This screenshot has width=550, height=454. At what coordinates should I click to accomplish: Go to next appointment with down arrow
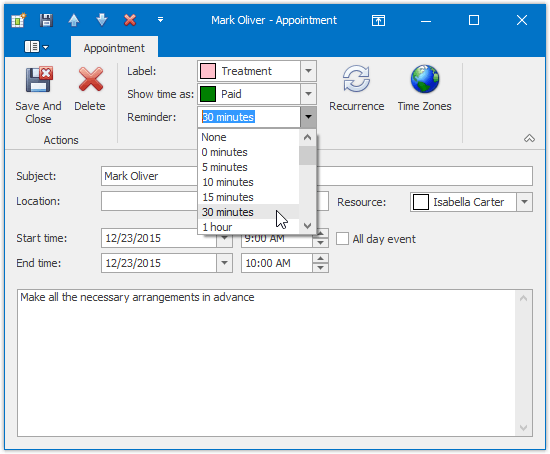[x=102, y=20]
